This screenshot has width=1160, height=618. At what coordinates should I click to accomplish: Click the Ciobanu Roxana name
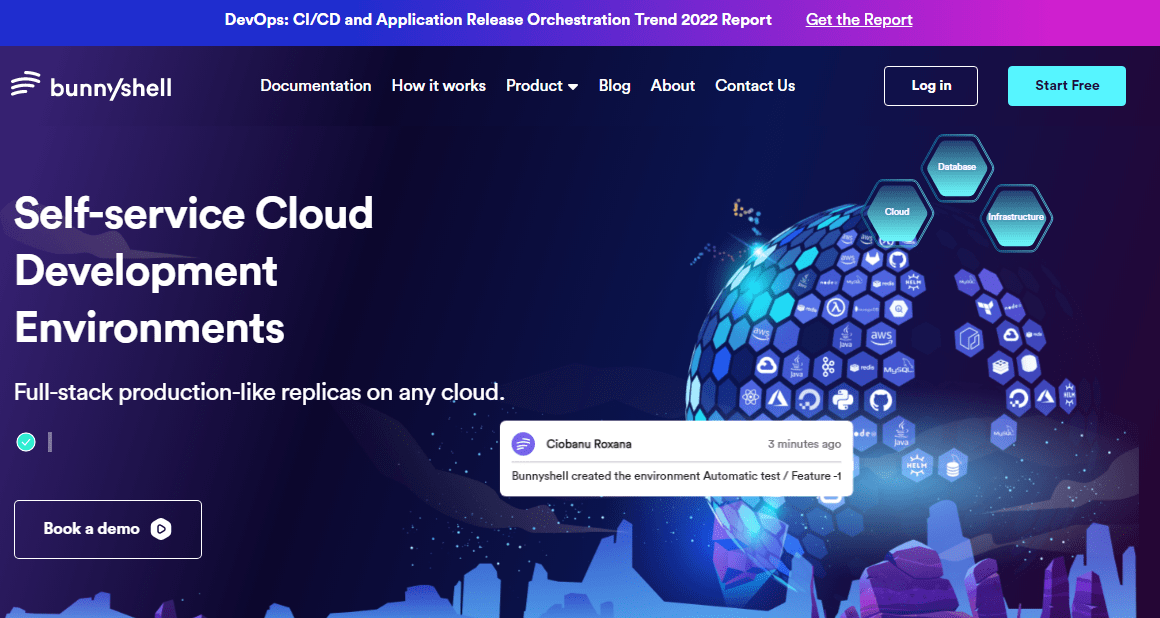pos(589,444)
